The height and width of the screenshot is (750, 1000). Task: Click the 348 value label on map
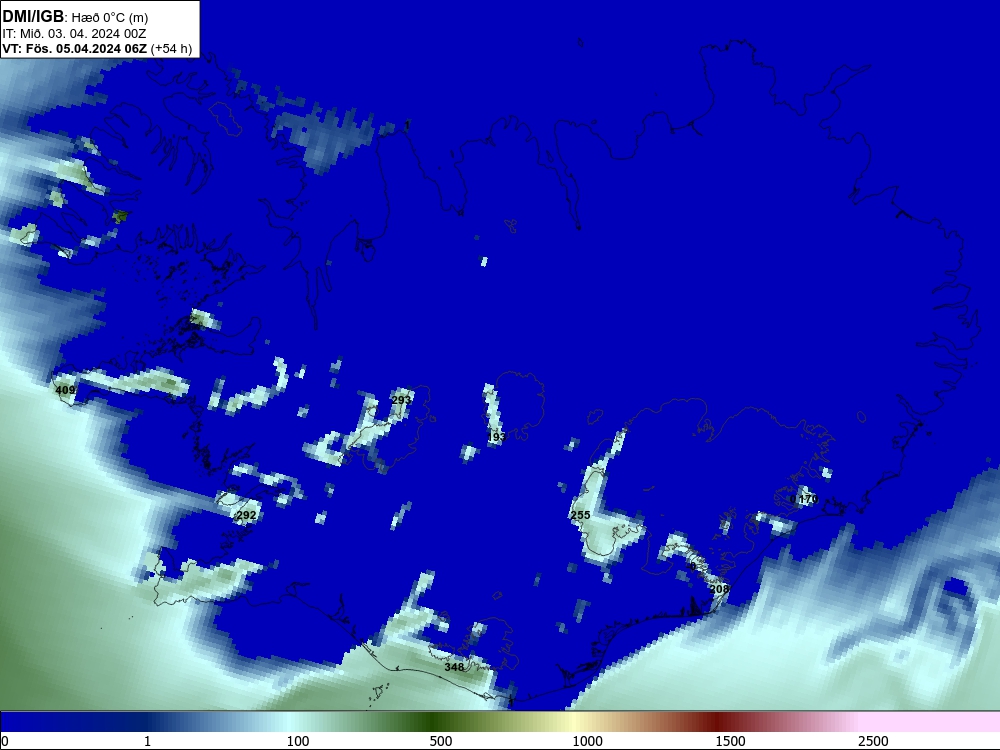point(454,667)
